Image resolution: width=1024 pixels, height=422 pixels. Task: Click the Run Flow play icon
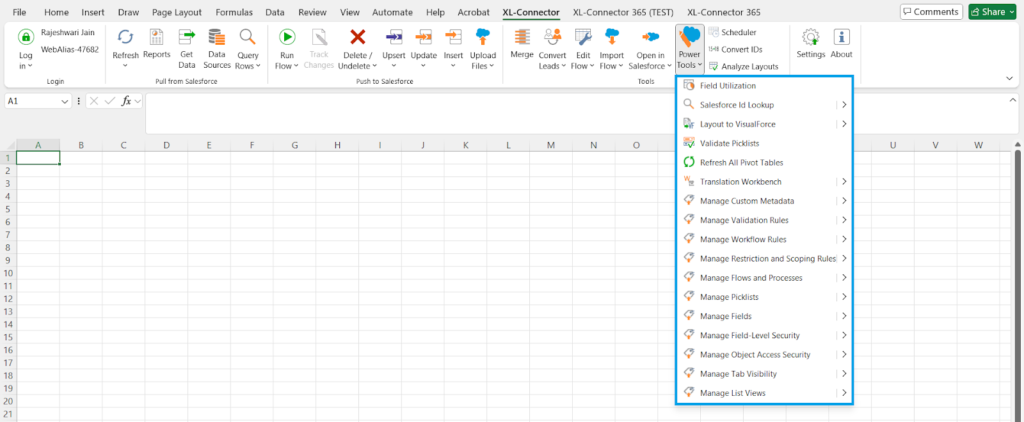(287, 37)
